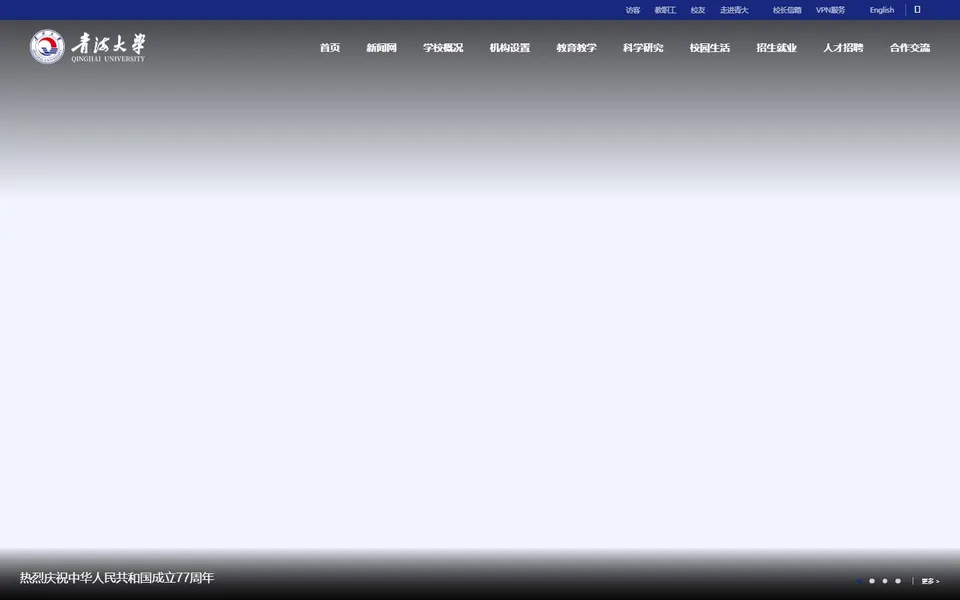Open the 新闻网 navigation item
Screen dimensions: 960x600
point(381,48)
